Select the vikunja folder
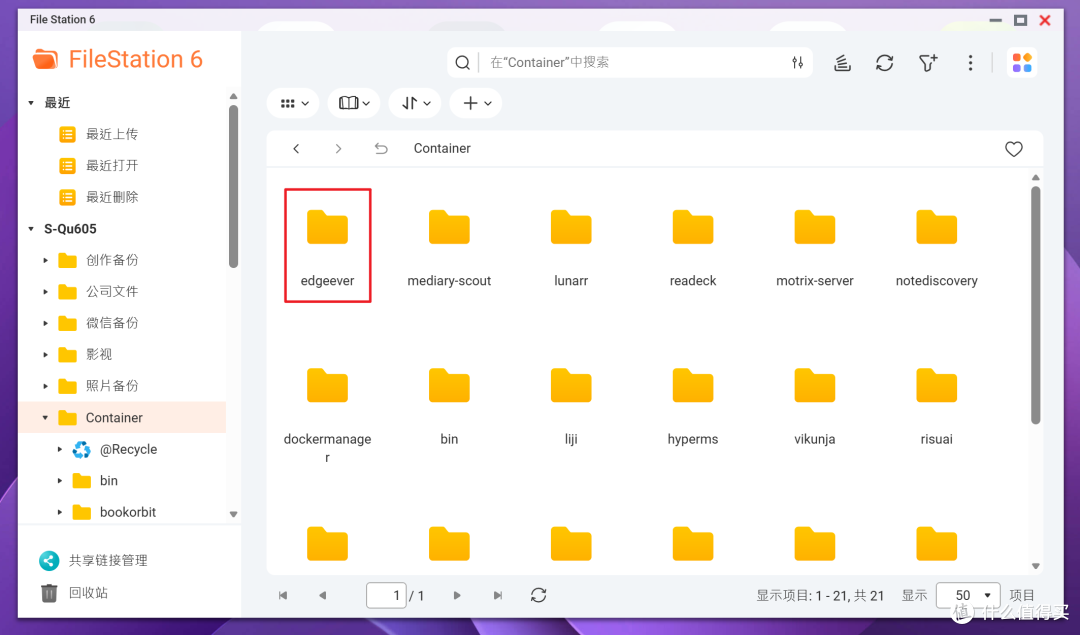Image resolution: width=1080 pixels, height=635 pixels. coord(815,405)
